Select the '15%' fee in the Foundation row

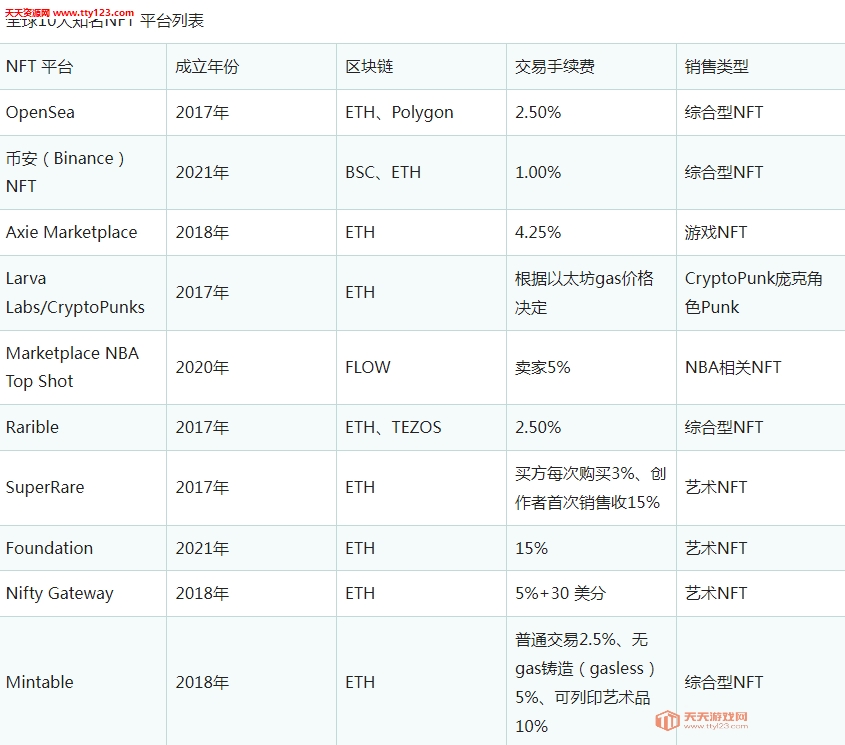[x=531, y=548]
